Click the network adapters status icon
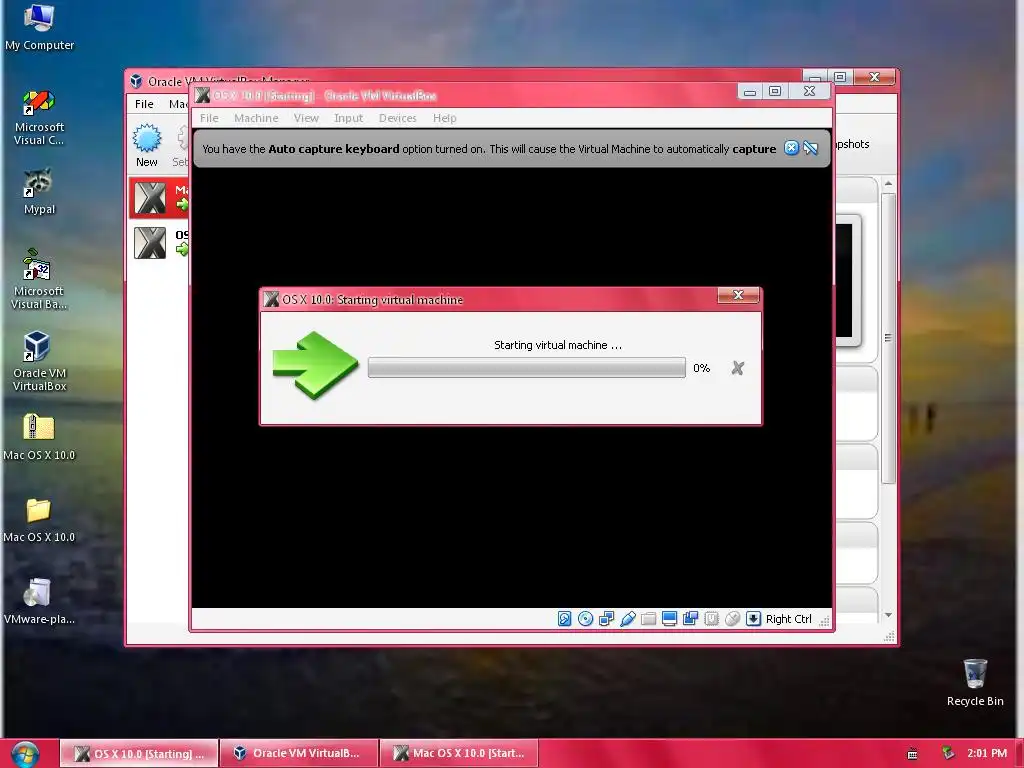This screenshot has width=1024, height=768. tap(607, 618)
